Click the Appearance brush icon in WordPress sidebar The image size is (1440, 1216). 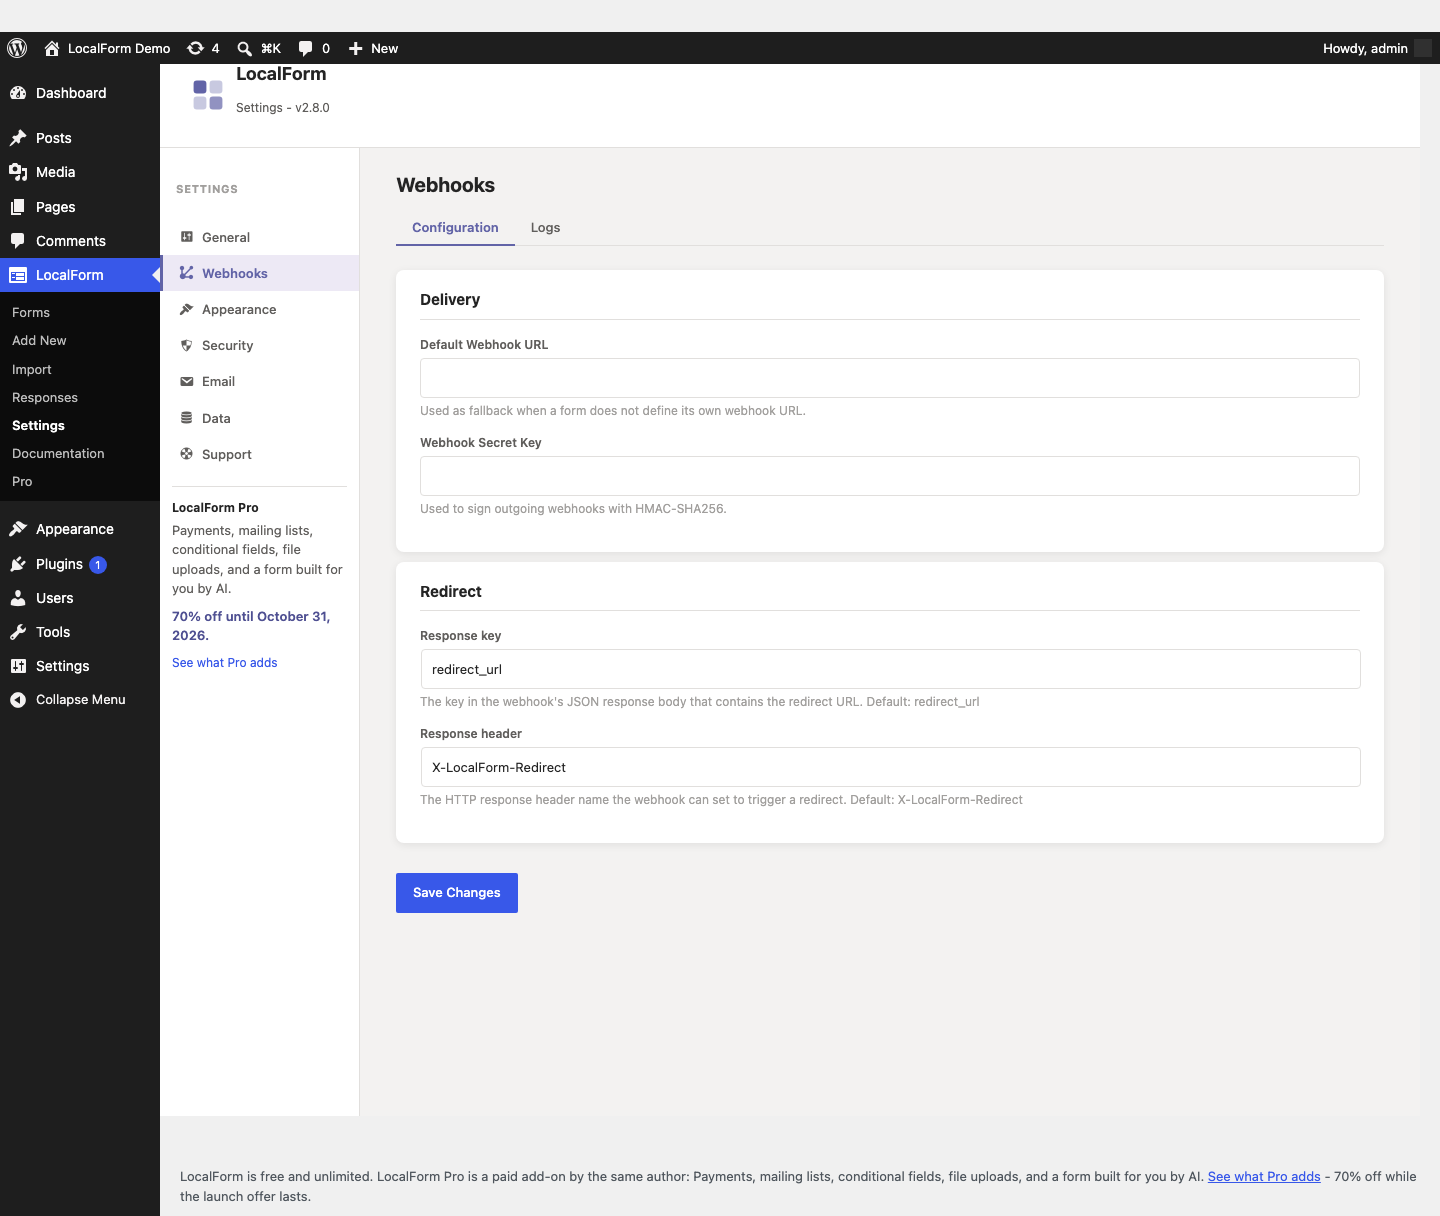[18, 529]
